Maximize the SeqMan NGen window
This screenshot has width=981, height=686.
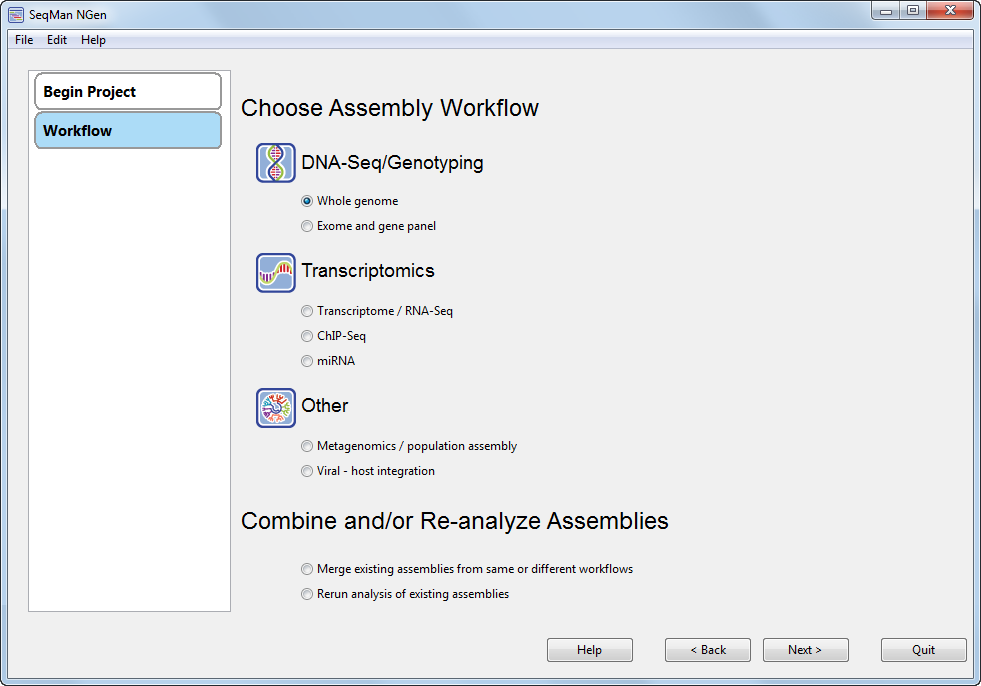tap(913, 11)
